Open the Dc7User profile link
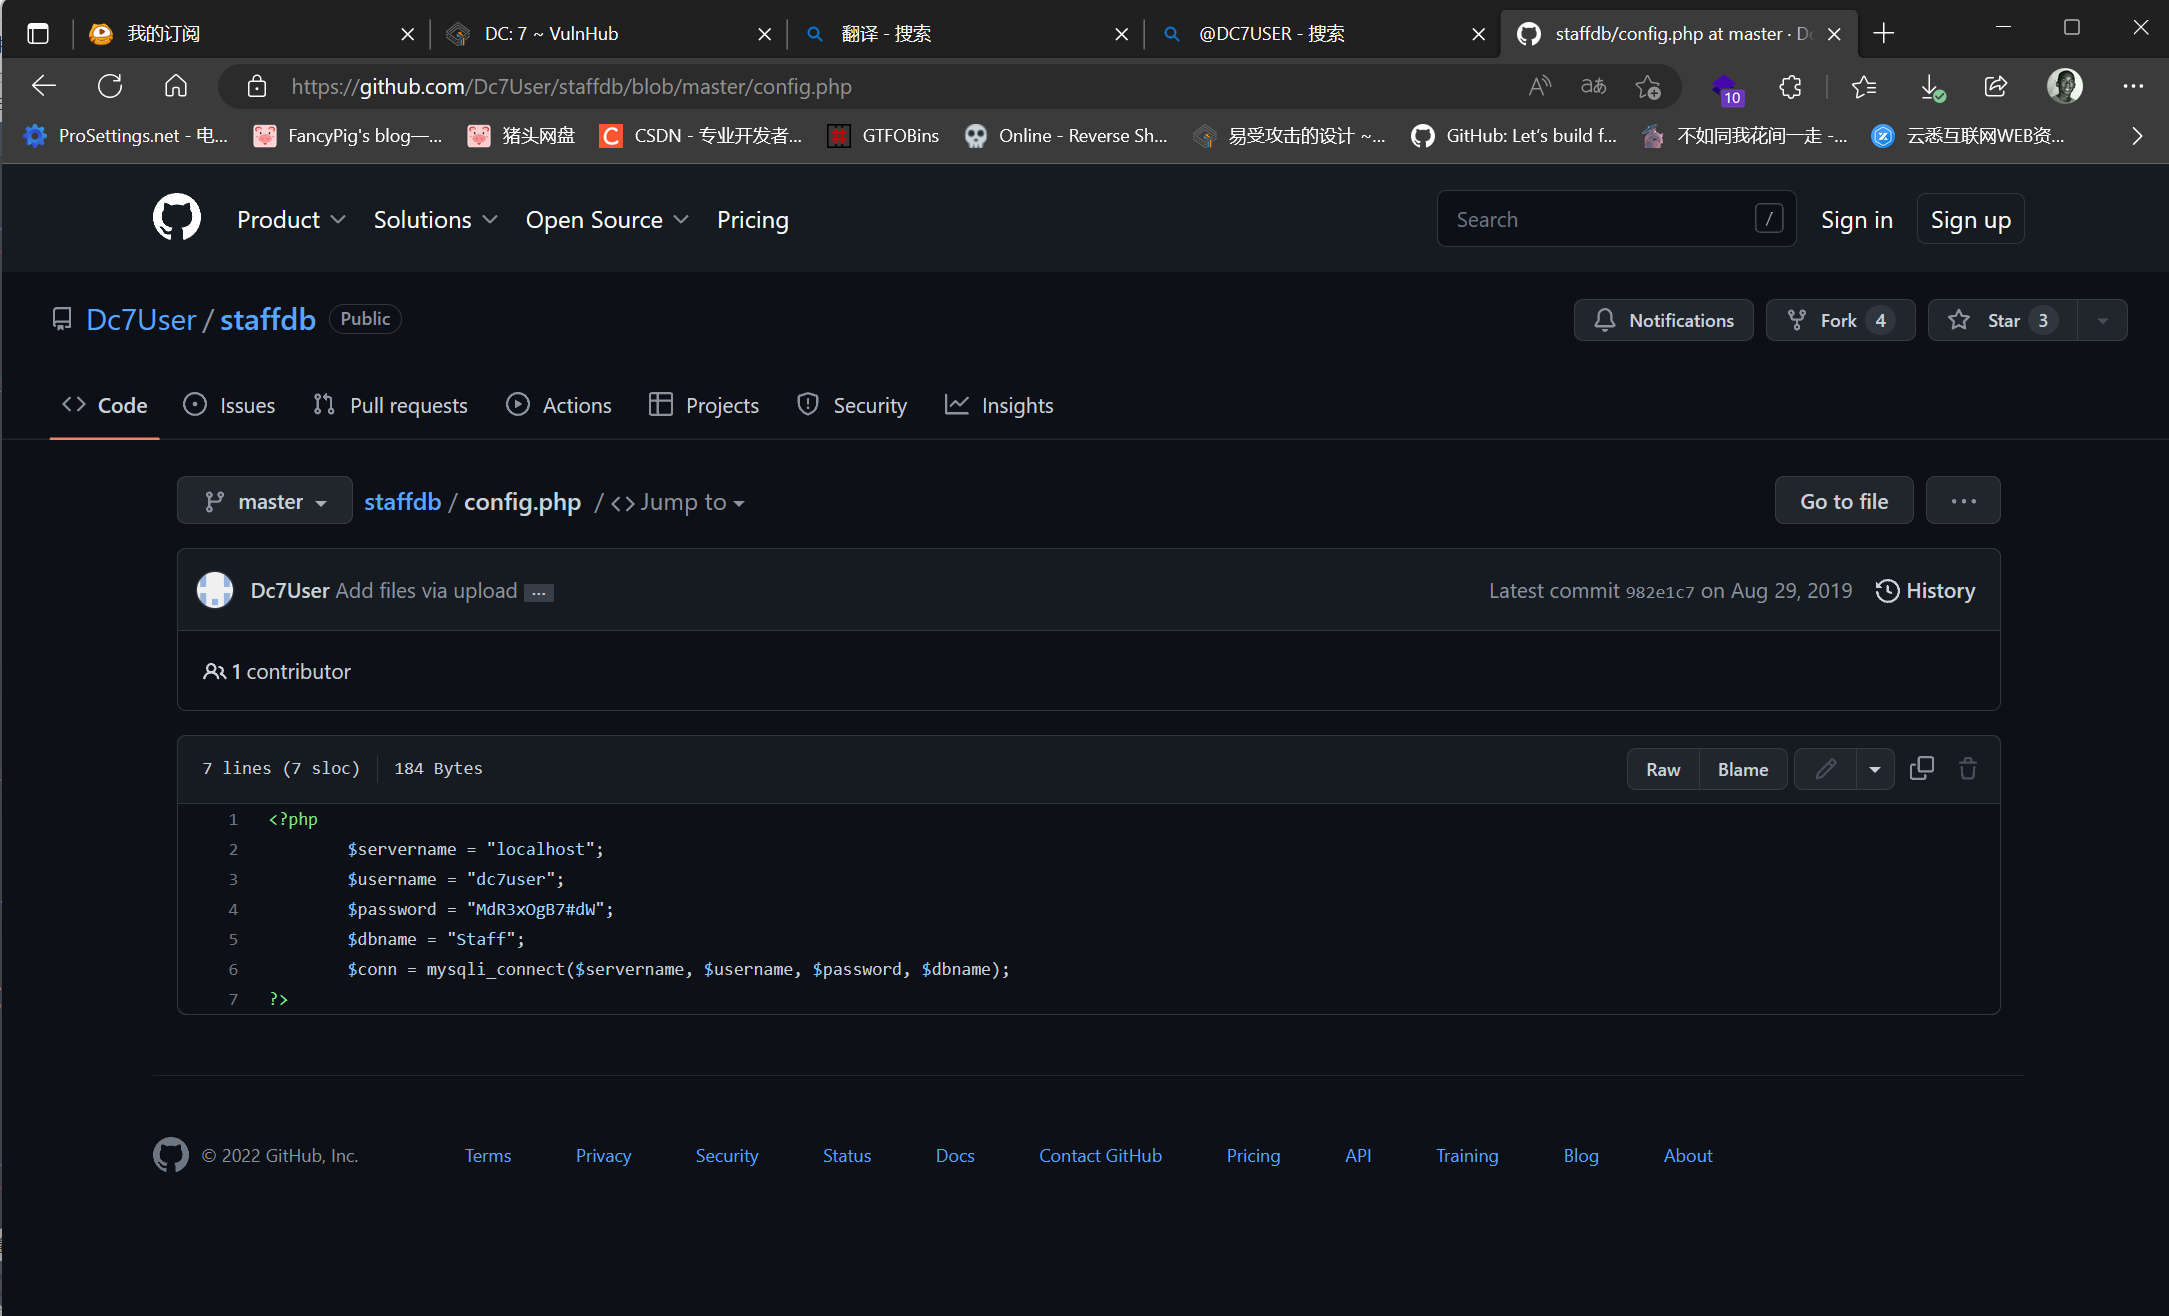Screen dimensions: 2169x1316 pyautogui.click(x=141, y=319)
